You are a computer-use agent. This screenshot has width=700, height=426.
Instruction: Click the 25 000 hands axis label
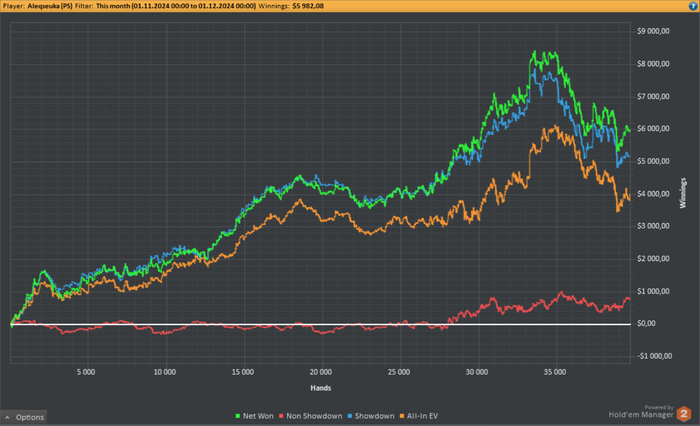(399, 372)
